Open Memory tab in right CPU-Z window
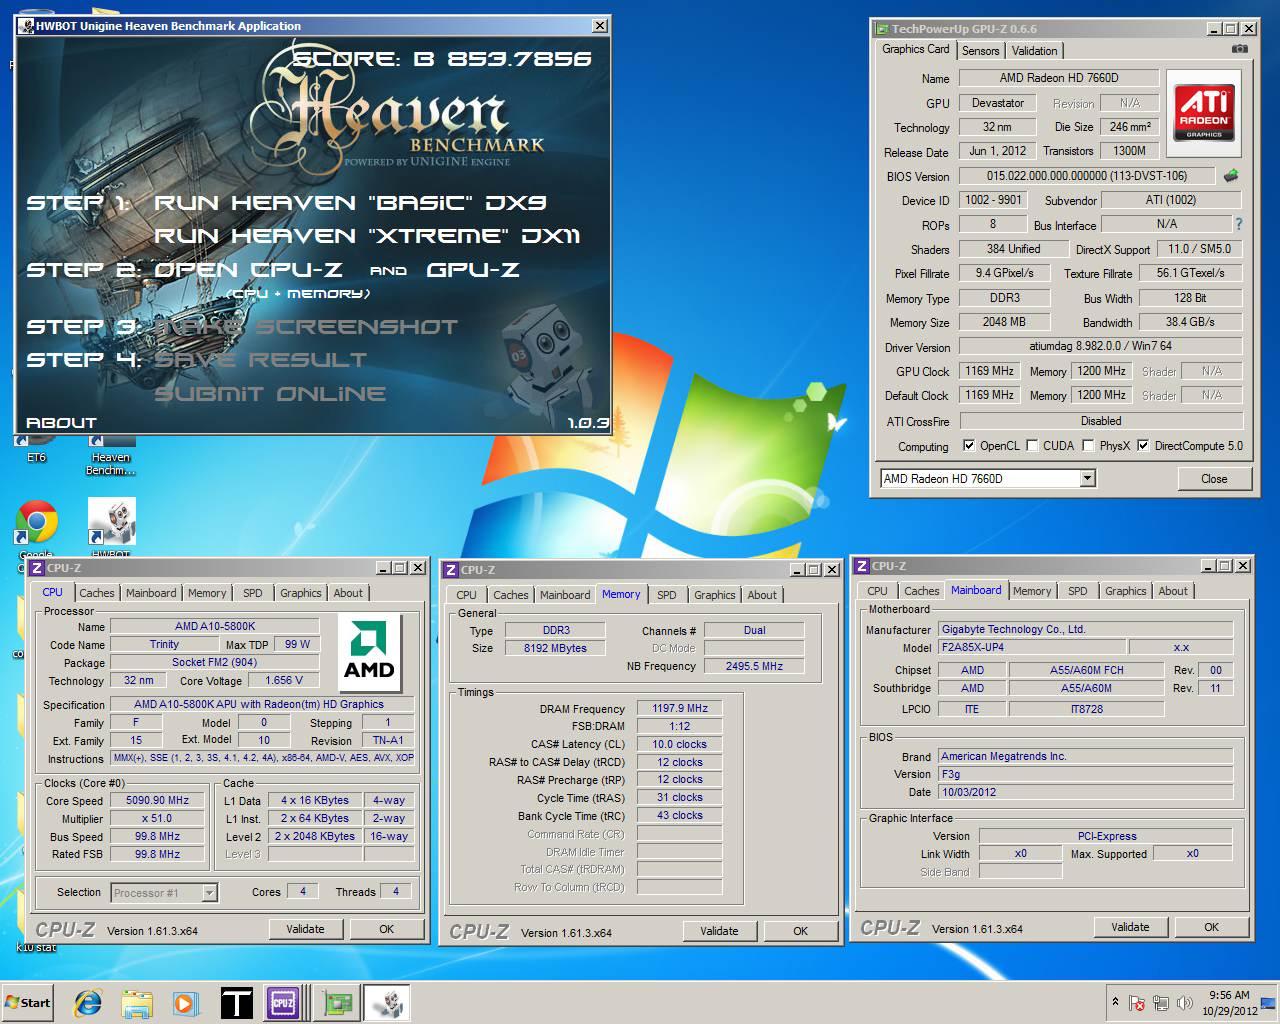Image resolution: width=1280 pixels, height=1024 pixels. (1032, 591)
